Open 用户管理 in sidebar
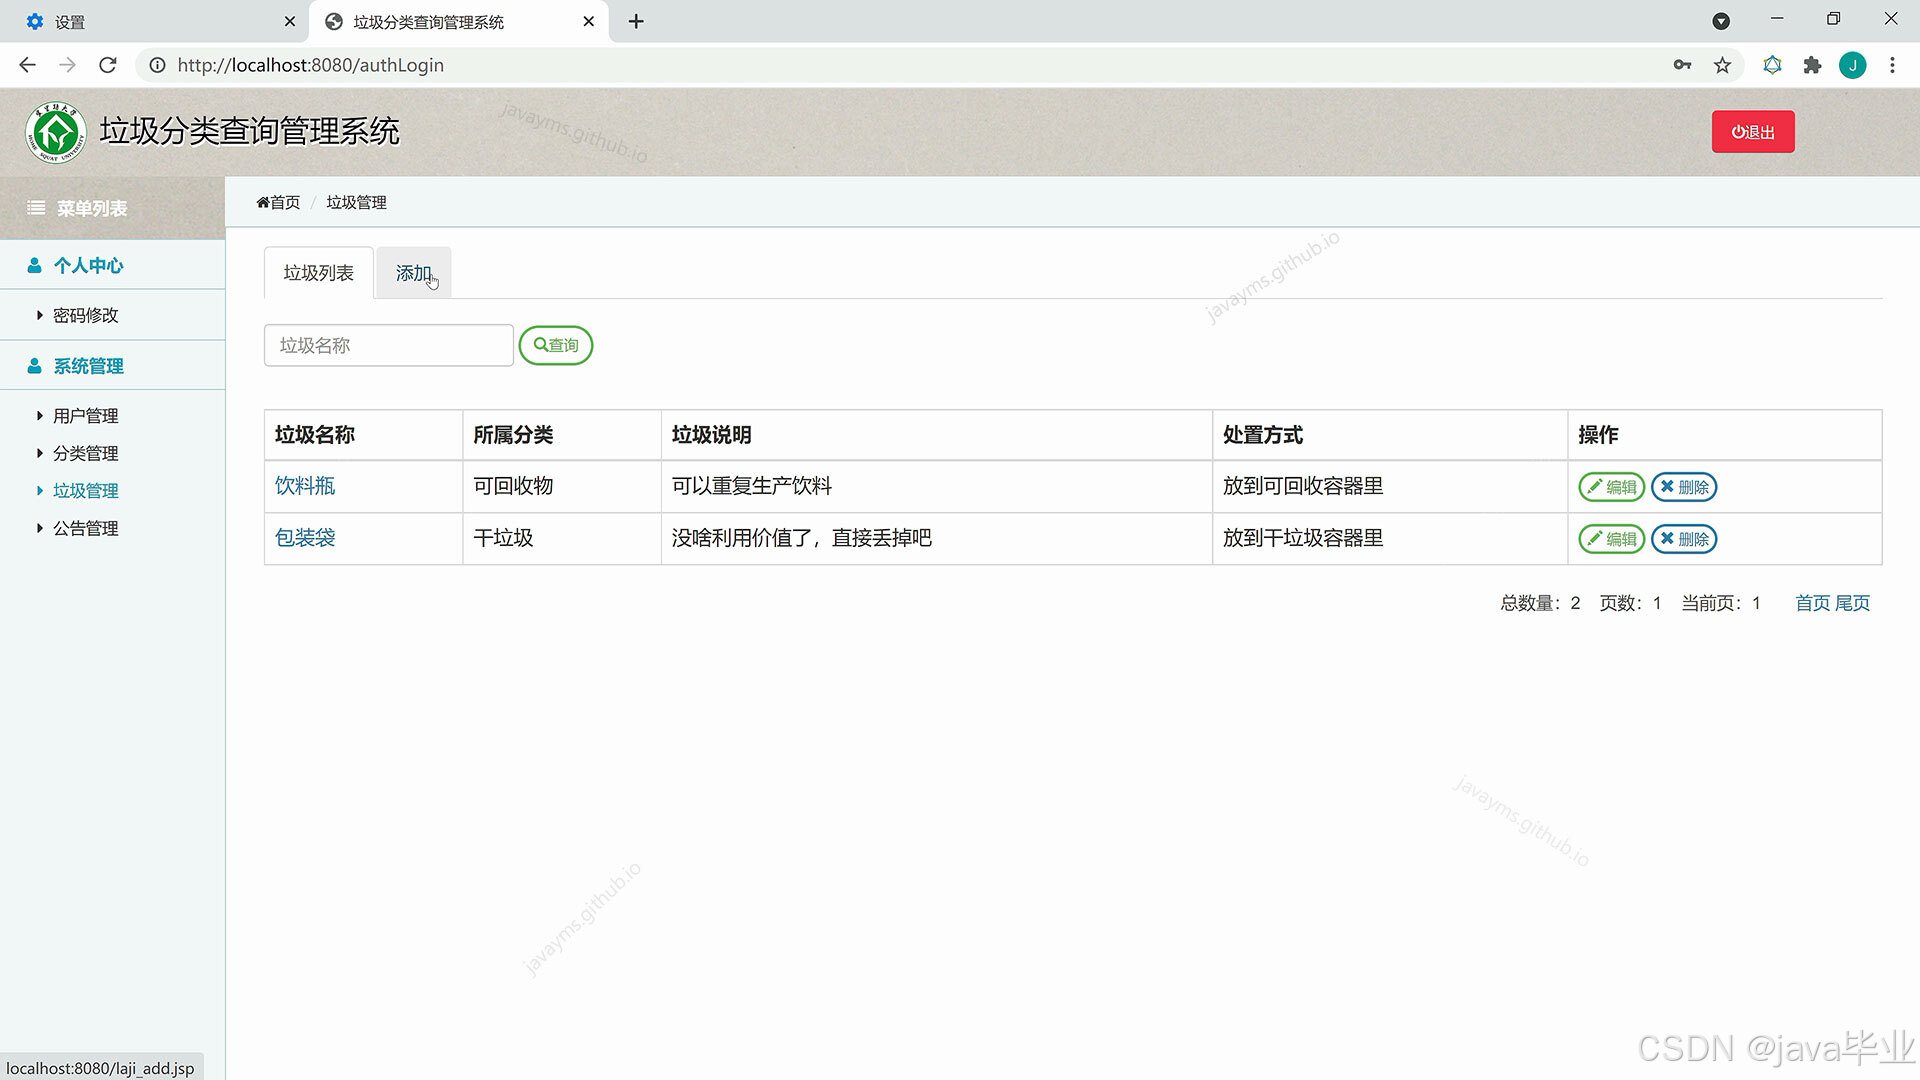The height and width of the screenshot is (1080, 1920). (x=85, y=416)
